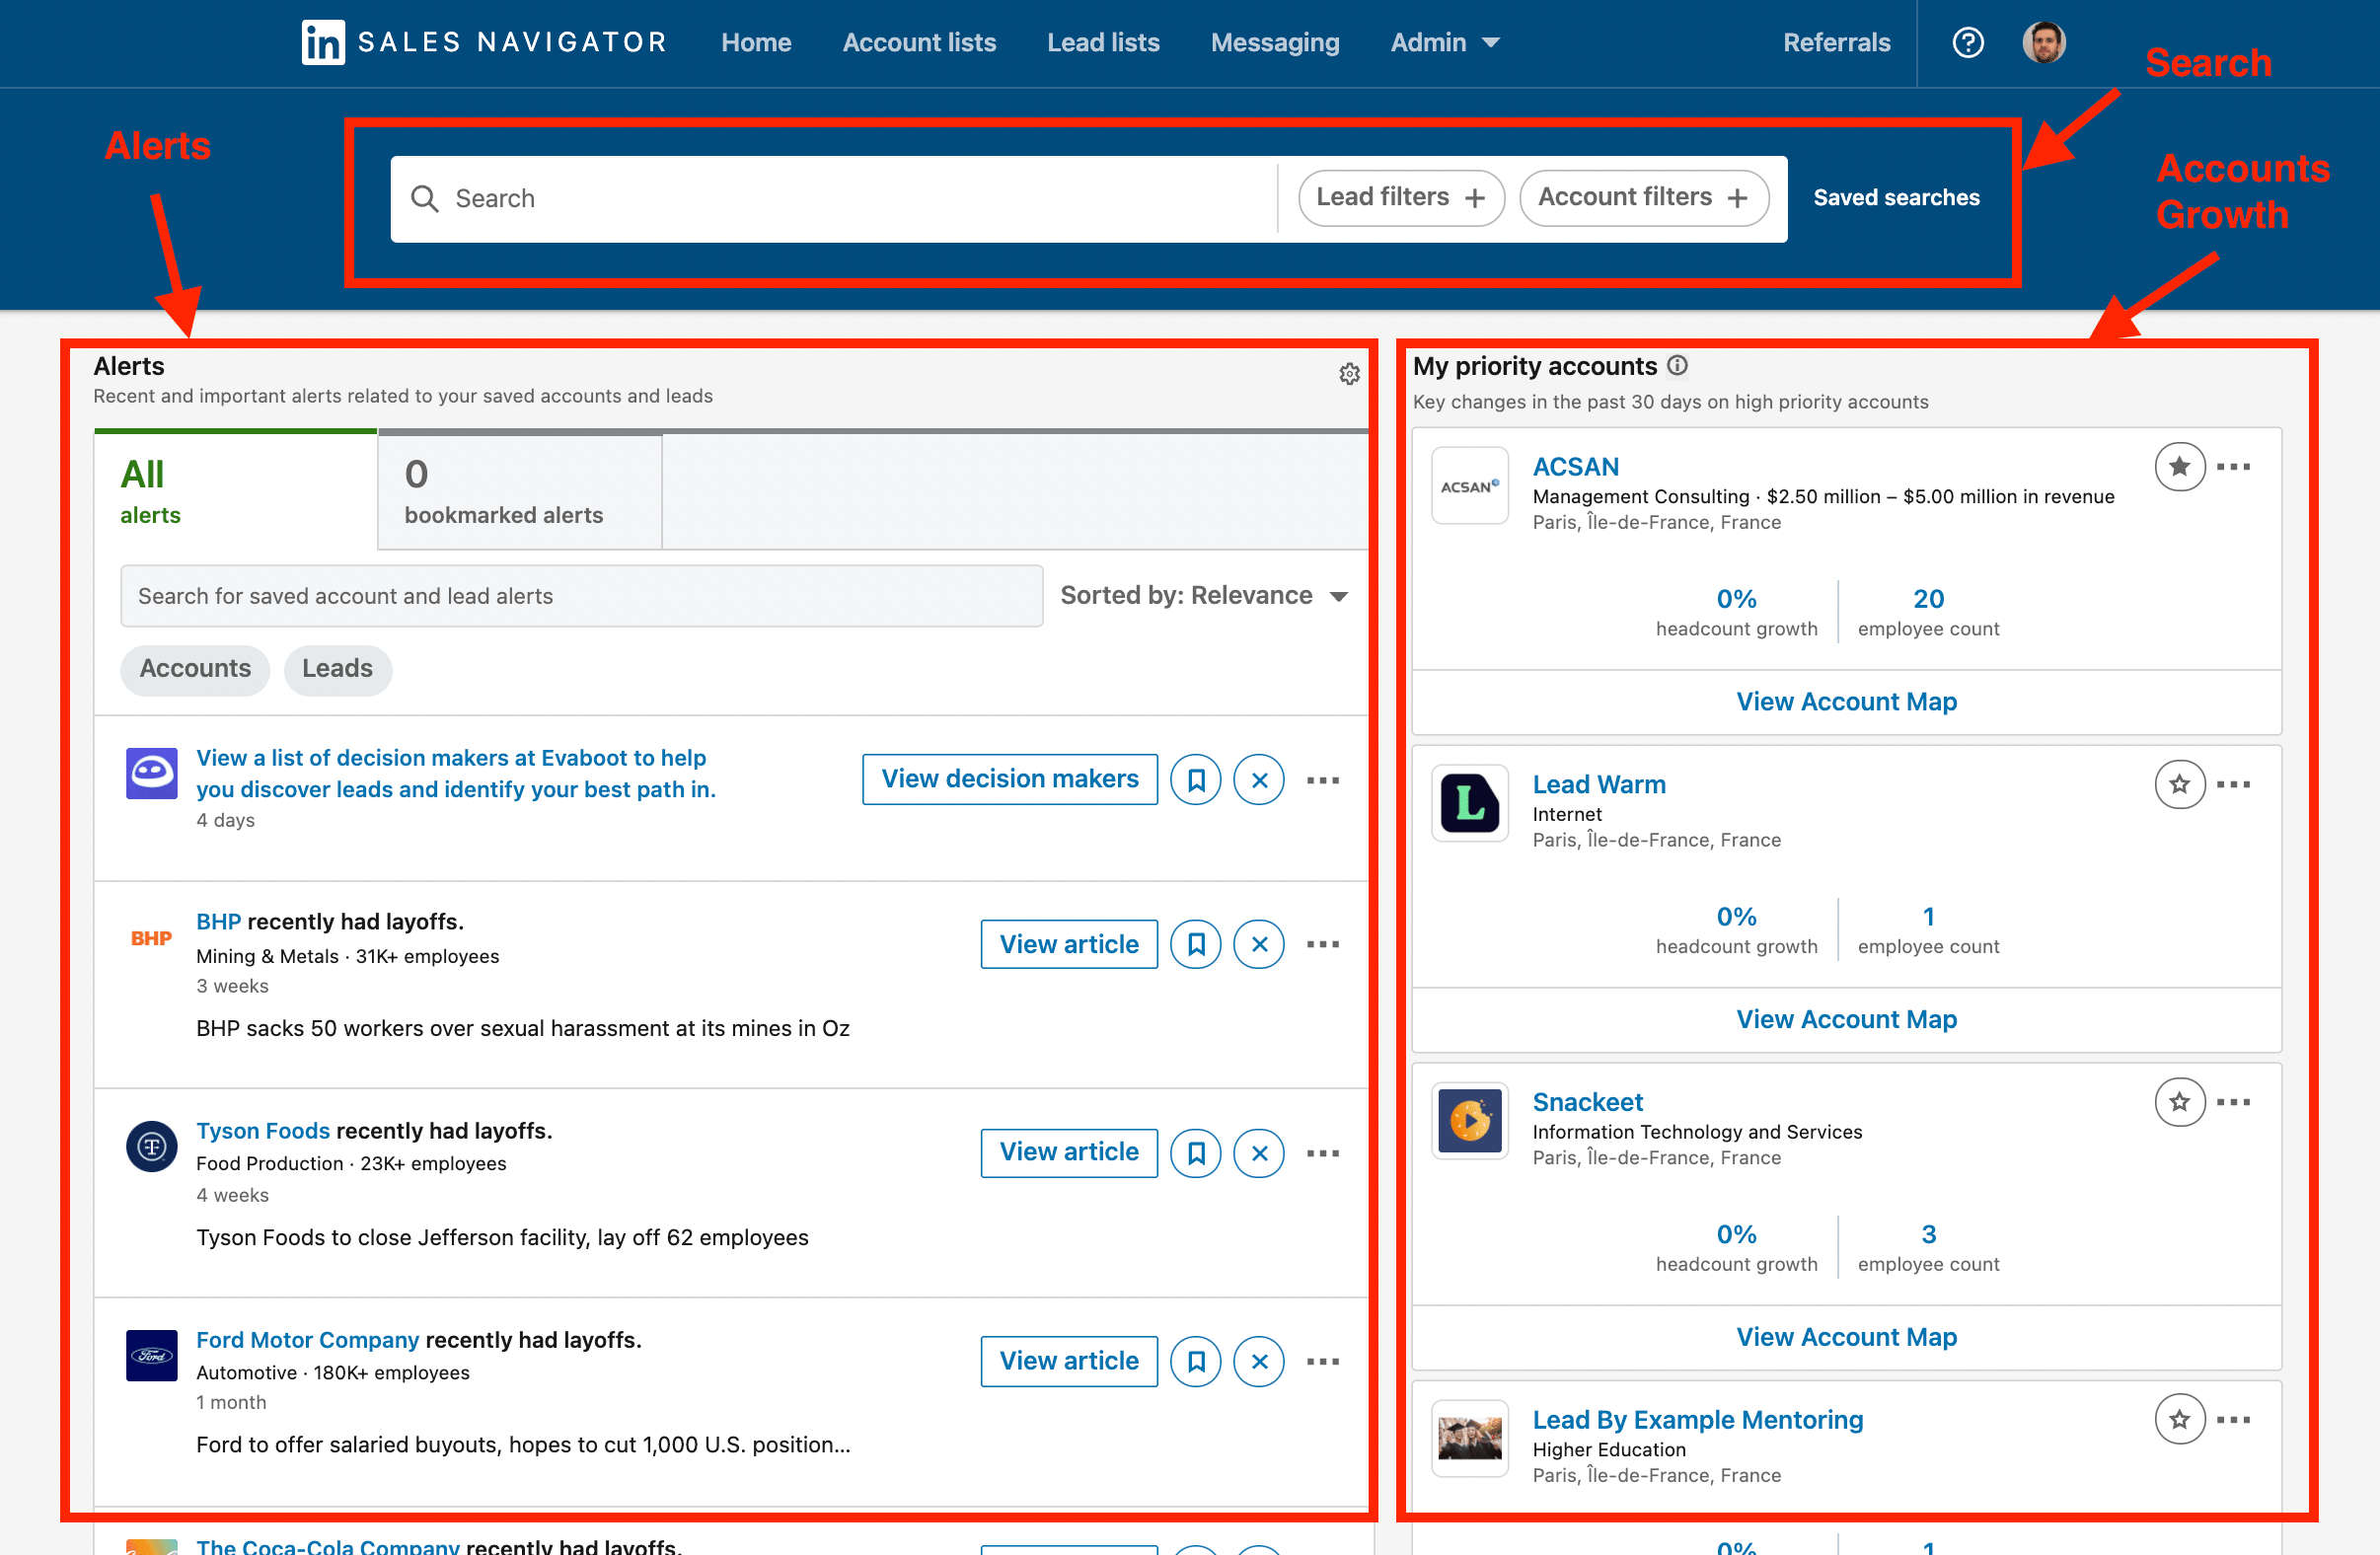
Task: Open more options for Lead By Example Mentoring
Action: tap(2233, 1419)
